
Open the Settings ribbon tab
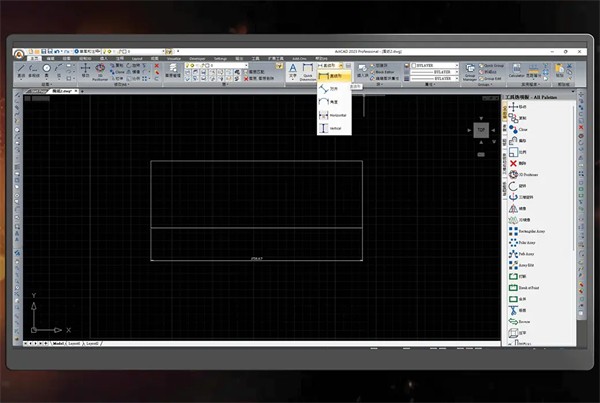tap(220, 58)
